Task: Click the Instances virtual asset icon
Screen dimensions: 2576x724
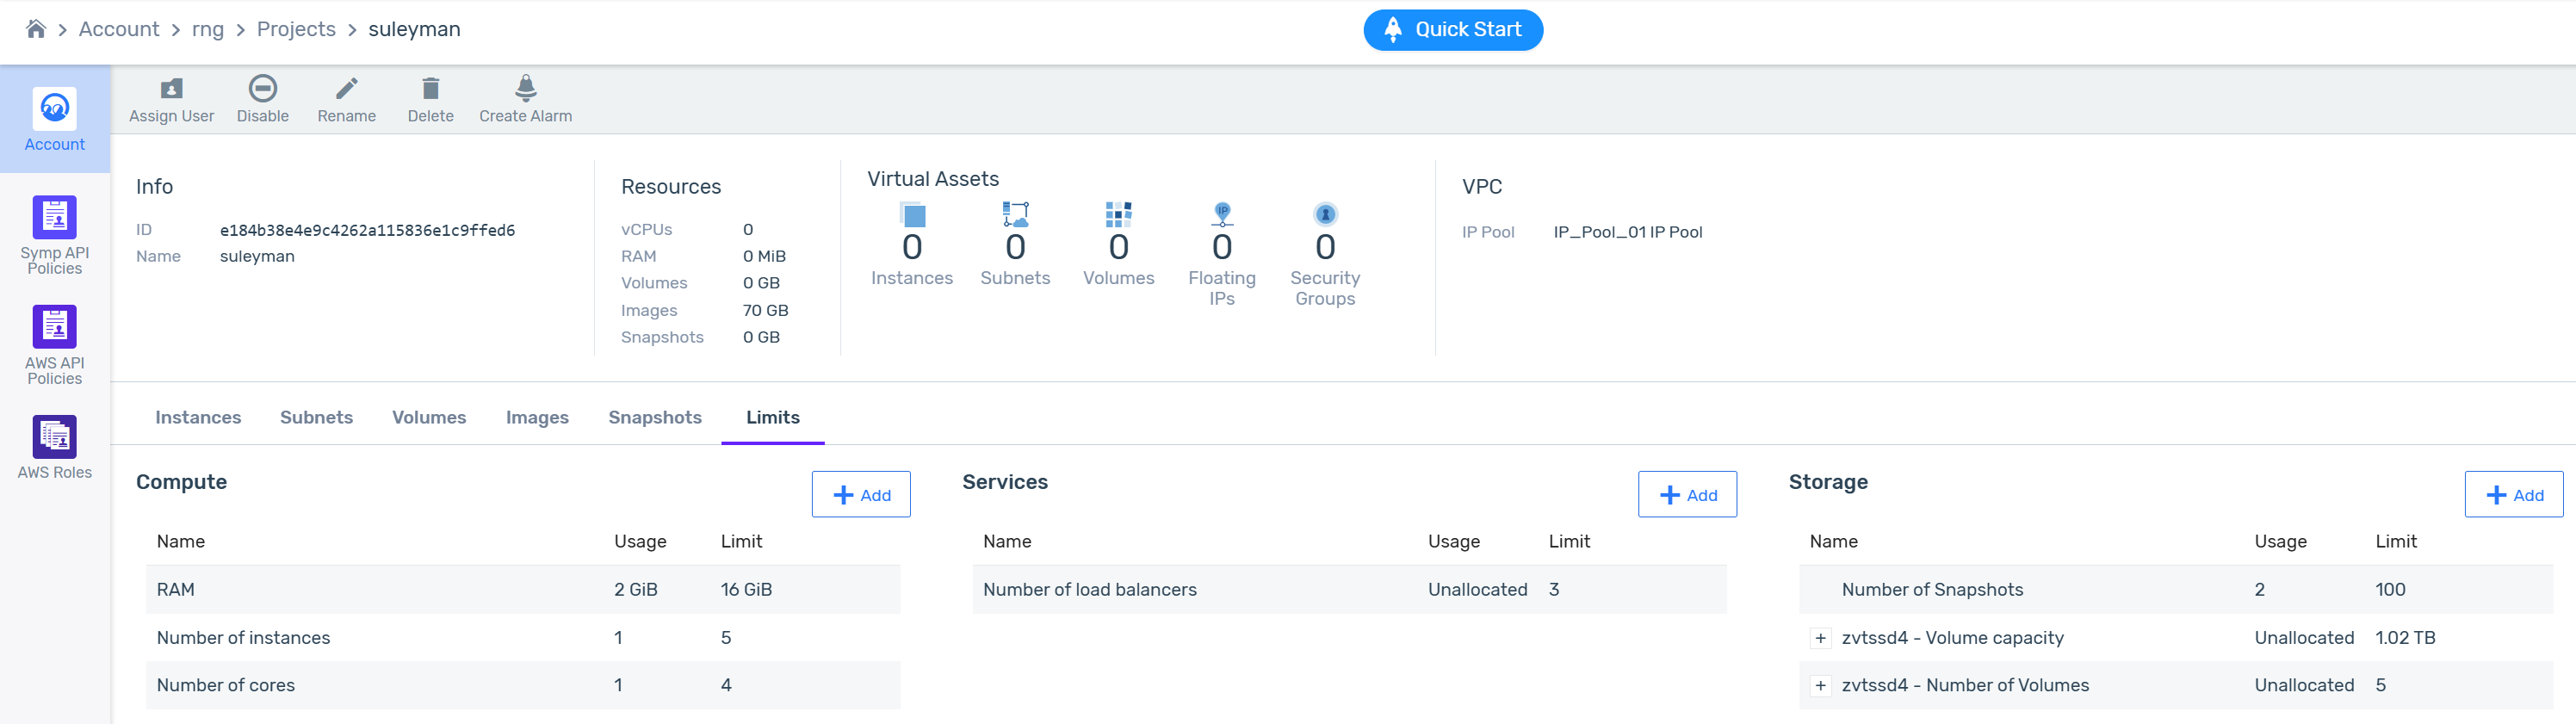Action: 912,214
